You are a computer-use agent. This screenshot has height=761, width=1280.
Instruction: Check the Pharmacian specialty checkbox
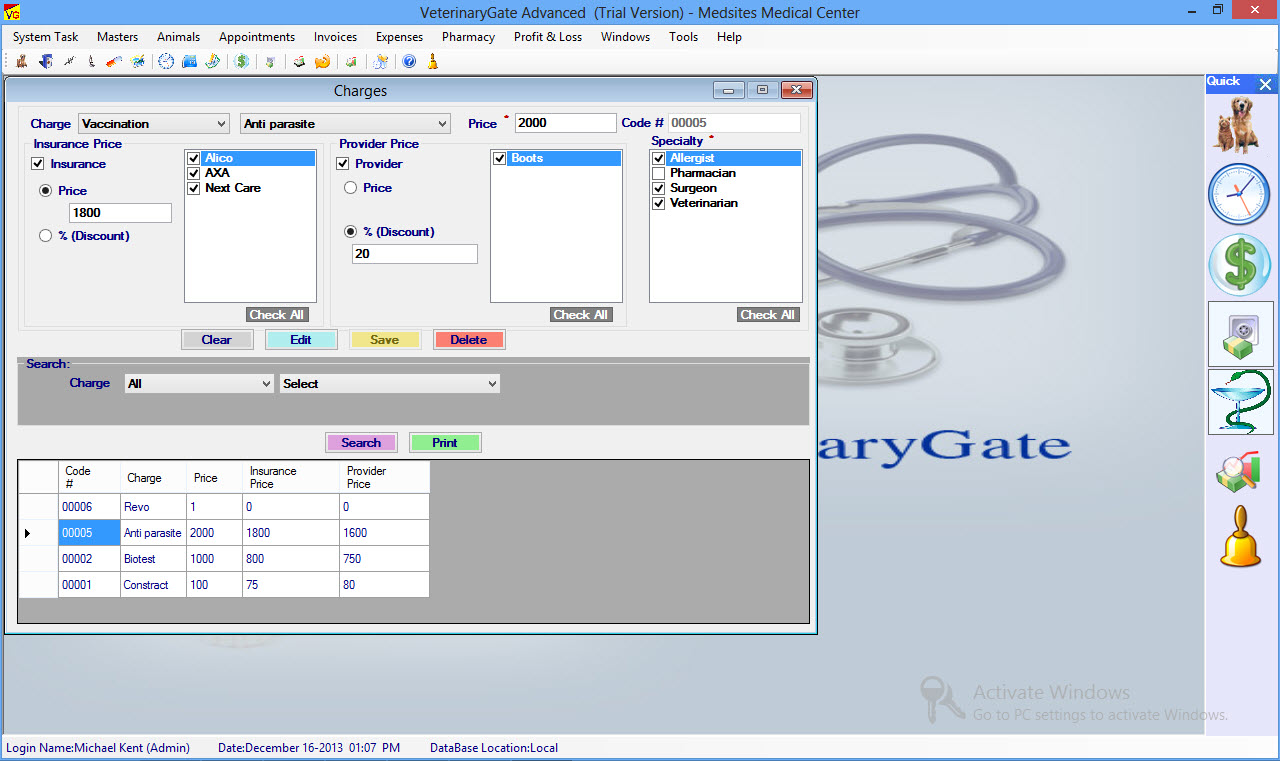[658, 174]
